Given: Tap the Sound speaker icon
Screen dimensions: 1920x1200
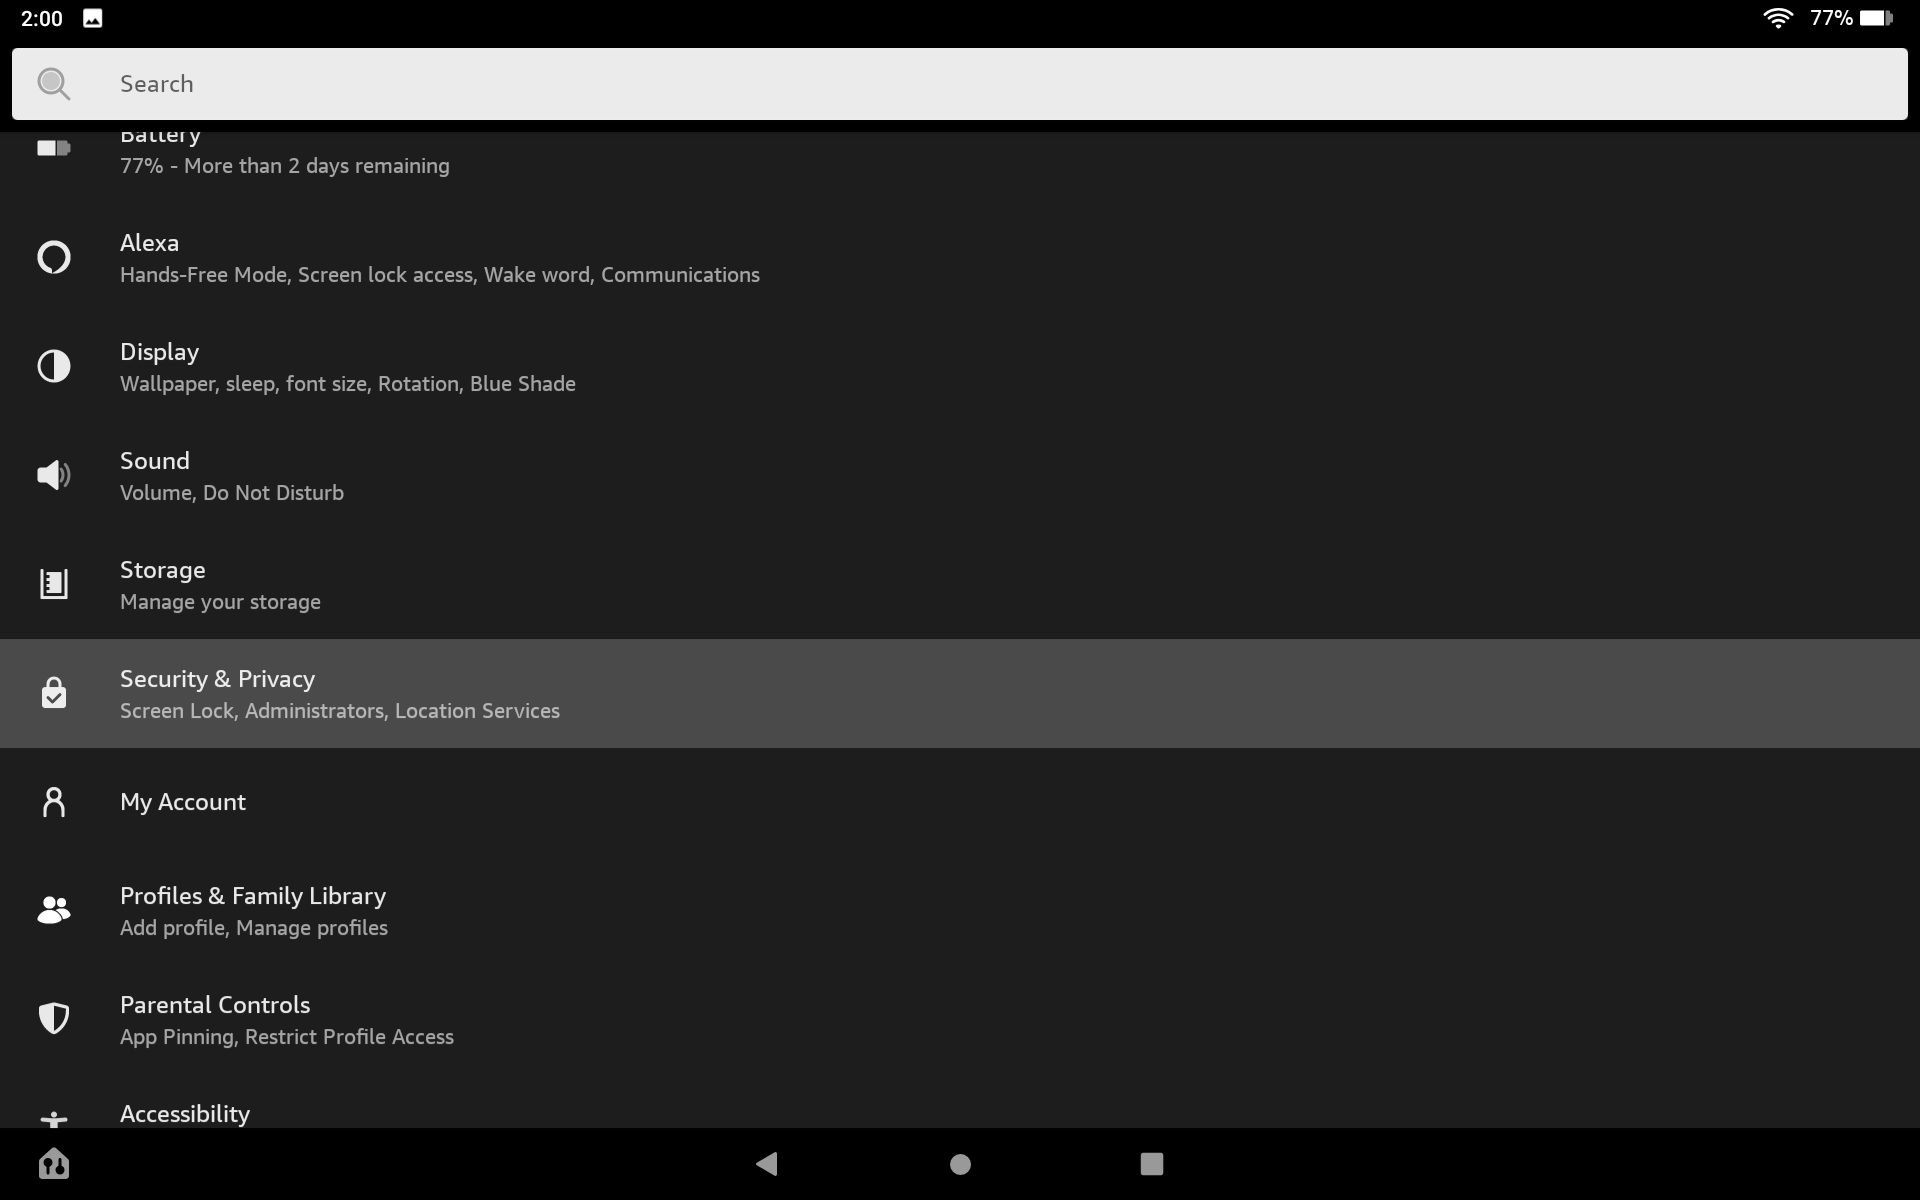Looking at the screenshot, I should [54, 475].
